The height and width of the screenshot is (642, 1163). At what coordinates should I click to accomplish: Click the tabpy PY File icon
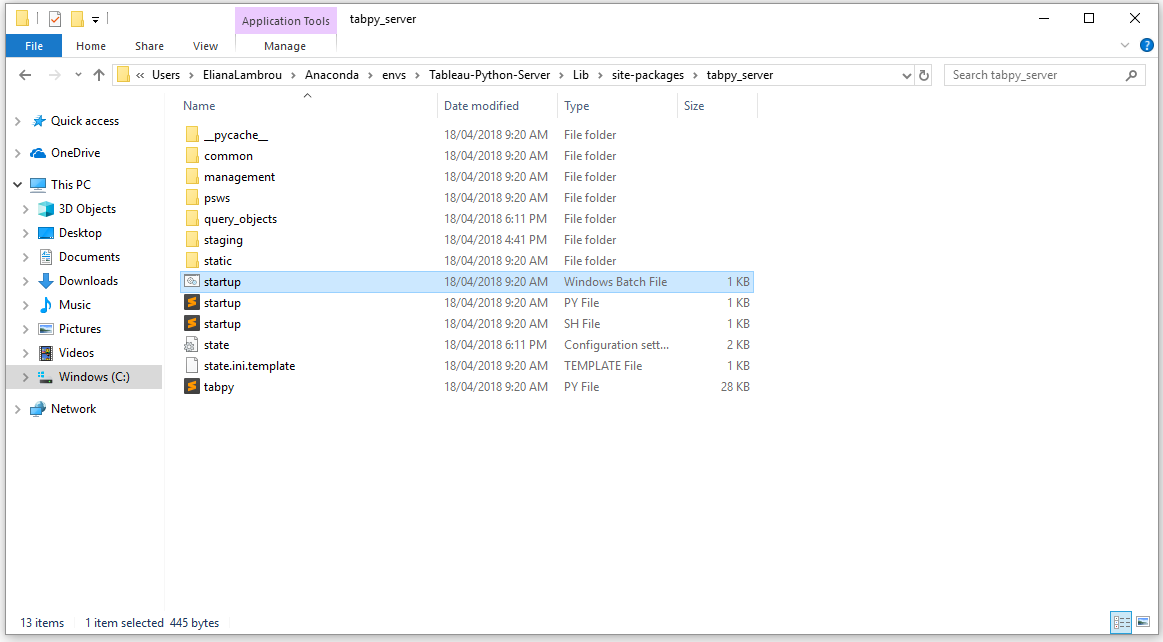pyautogui.click(x=192, y=386)
